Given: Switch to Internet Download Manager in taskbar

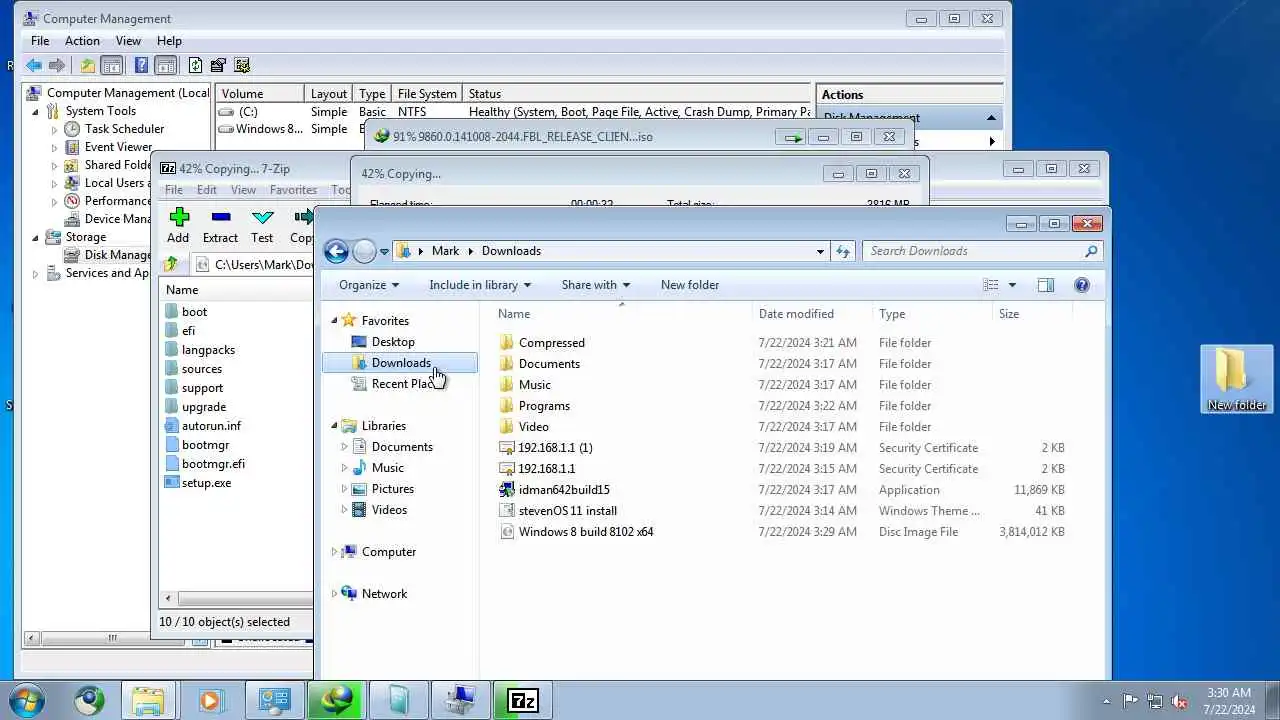Looking at the screenshot, I should 336,700.
